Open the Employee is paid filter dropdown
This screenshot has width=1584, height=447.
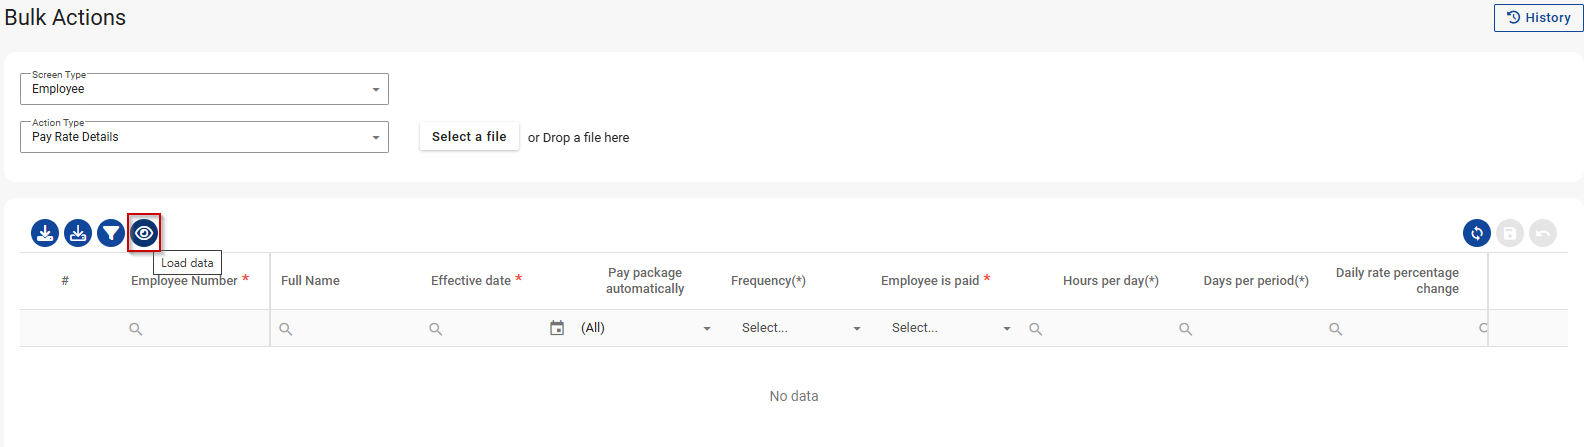click(x=950, y=328)
